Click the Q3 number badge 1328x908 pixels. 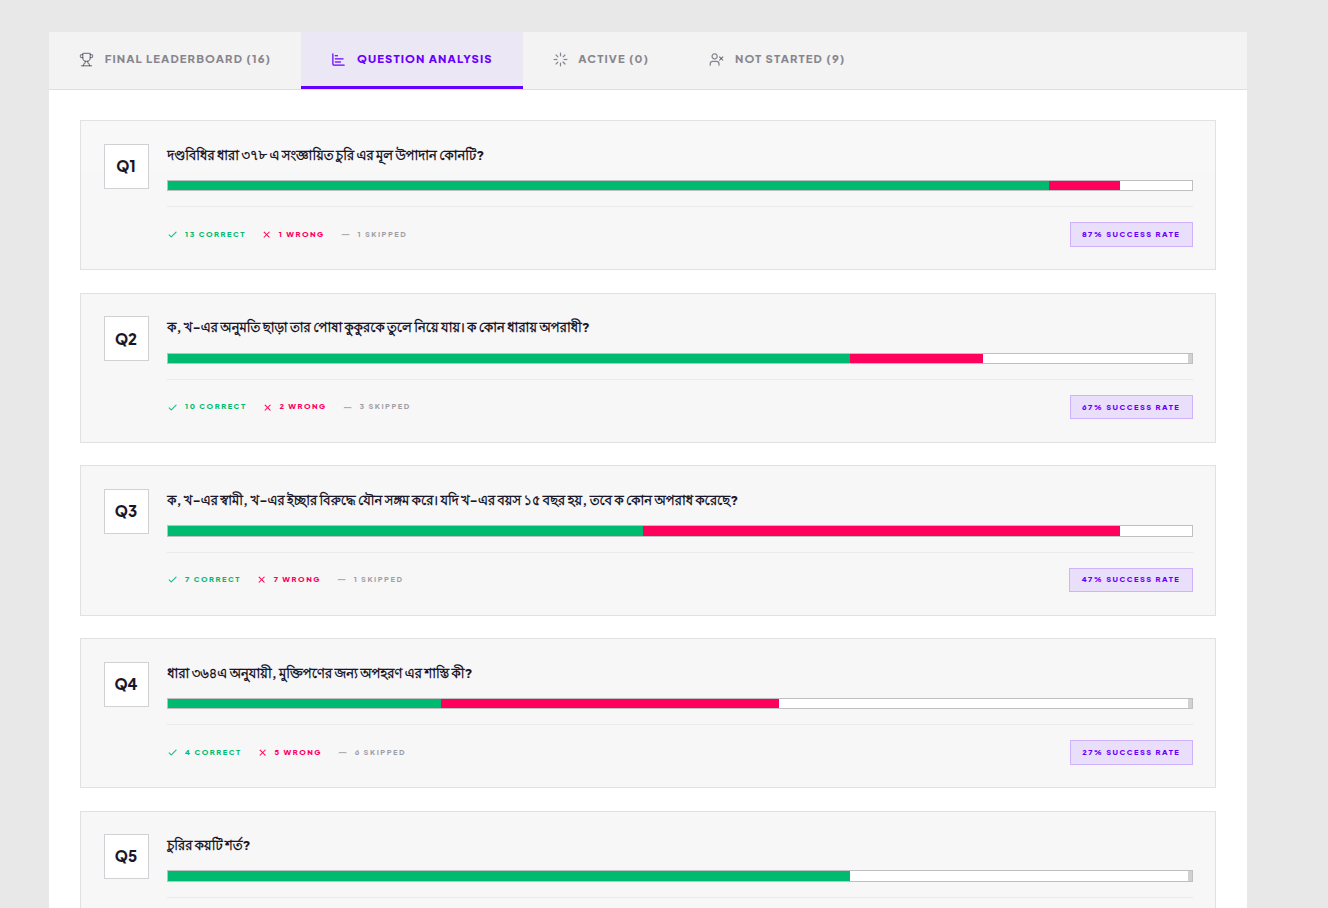[x=126, y=512]
